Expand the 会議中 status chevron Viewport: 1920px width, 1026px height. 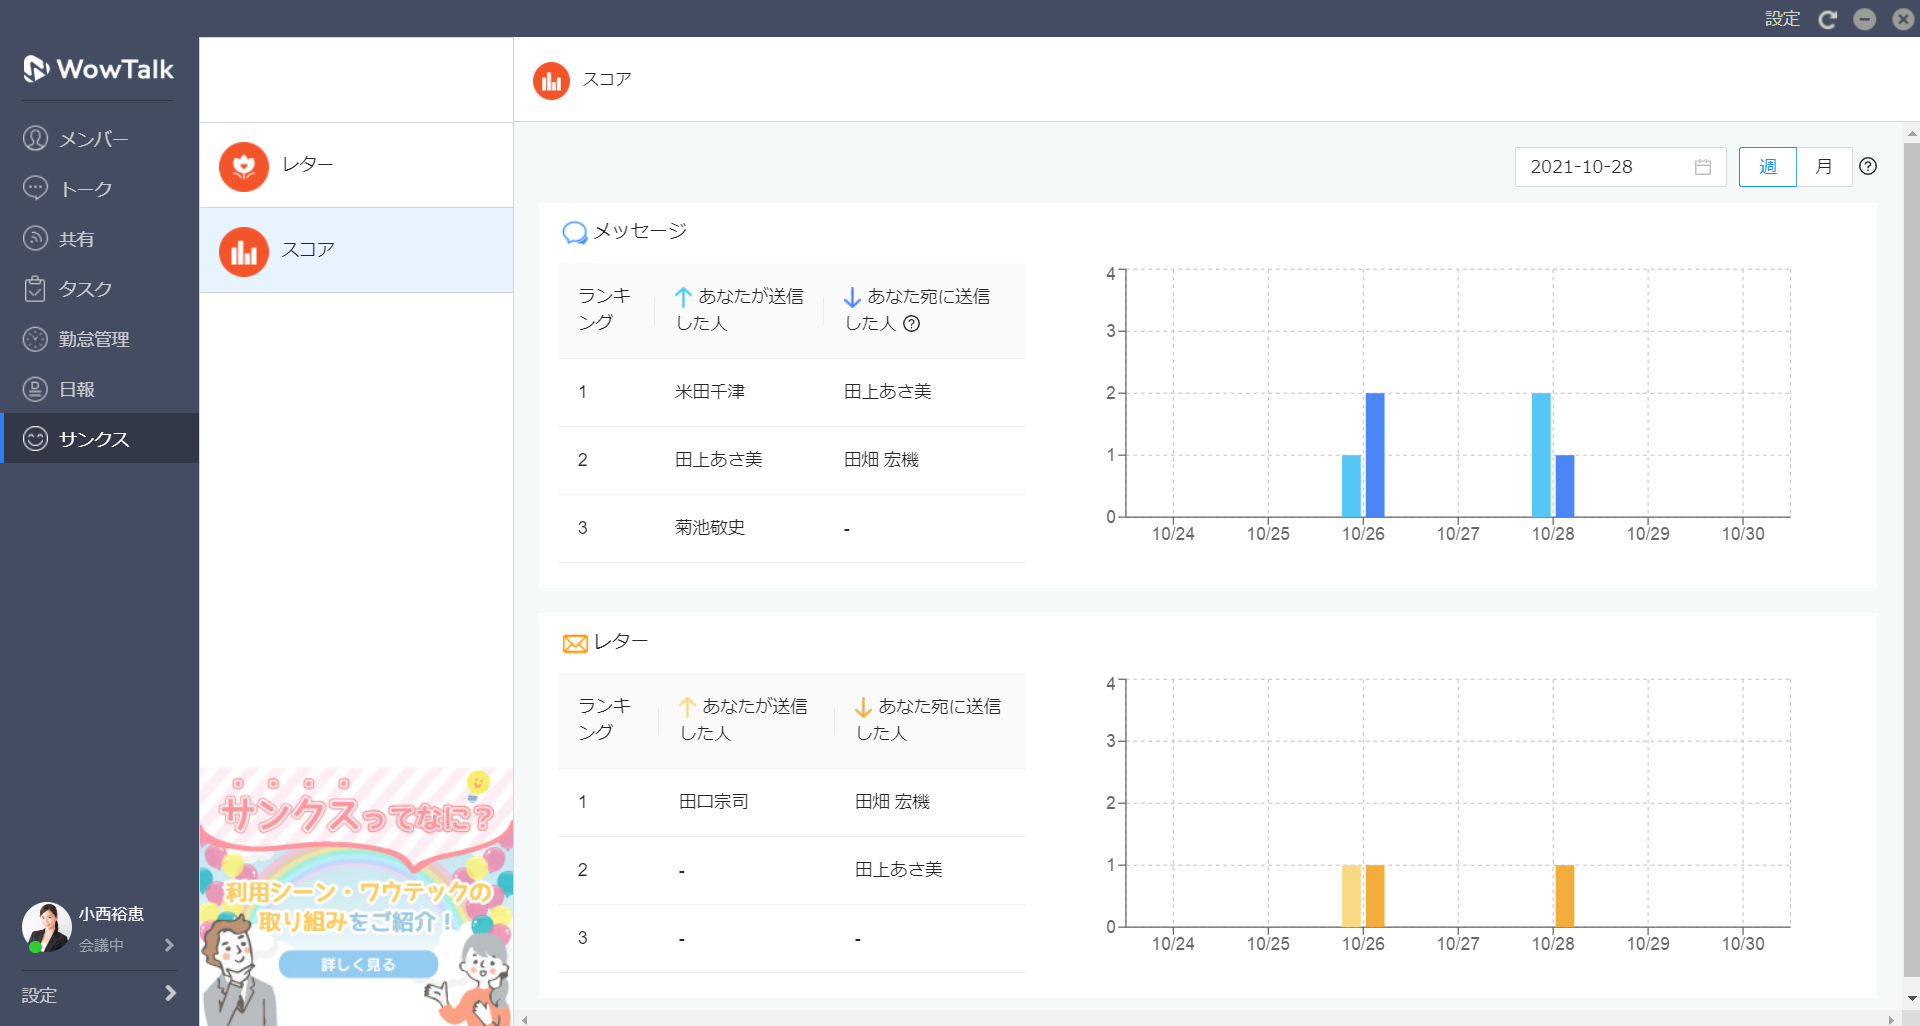click(169, 945)
